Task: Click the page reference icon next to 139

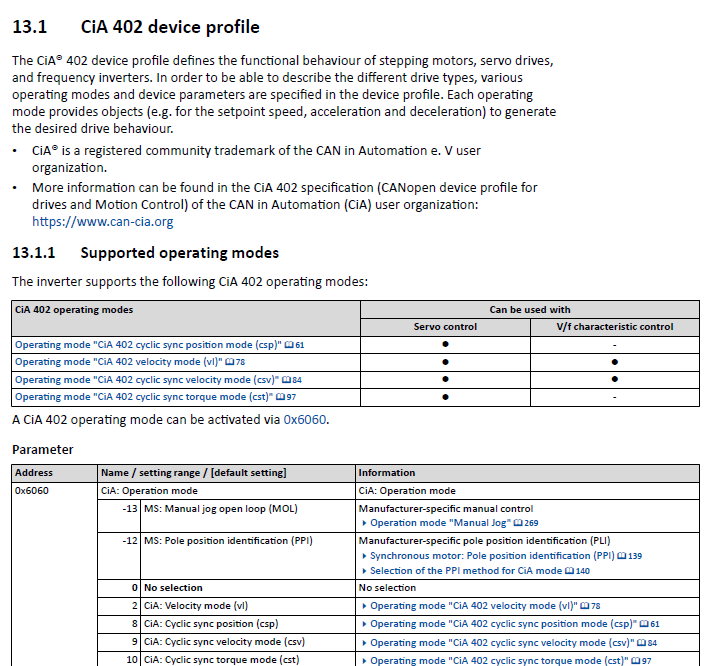Action: click(x=623, y=556)
